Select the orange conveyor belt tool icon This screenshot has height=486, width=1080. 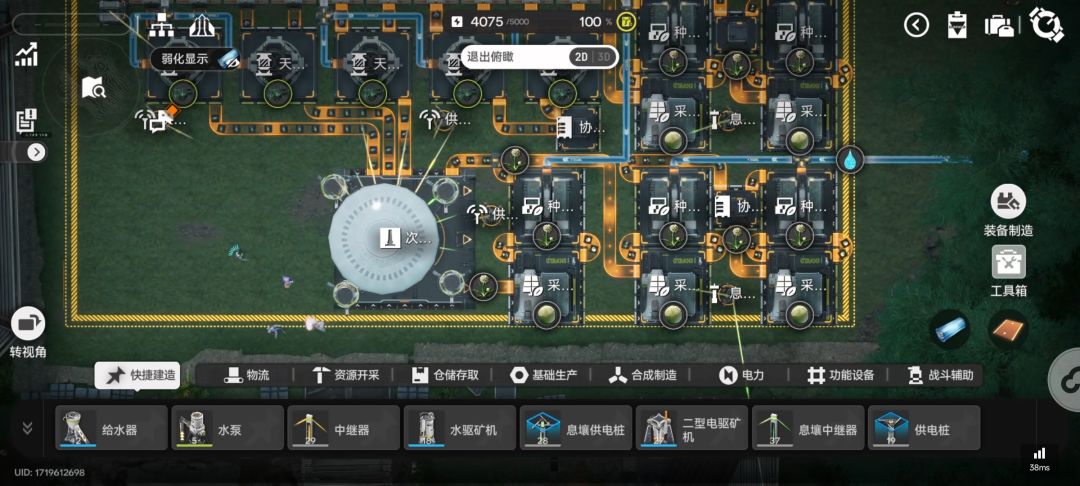coord(1008,330)
